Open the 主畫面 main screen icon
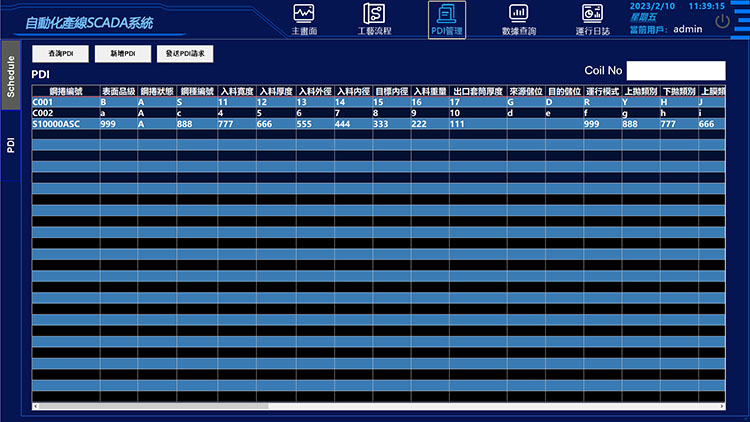Screen dimensions: 750x422 pyautogui.click(x=304, y=20)
